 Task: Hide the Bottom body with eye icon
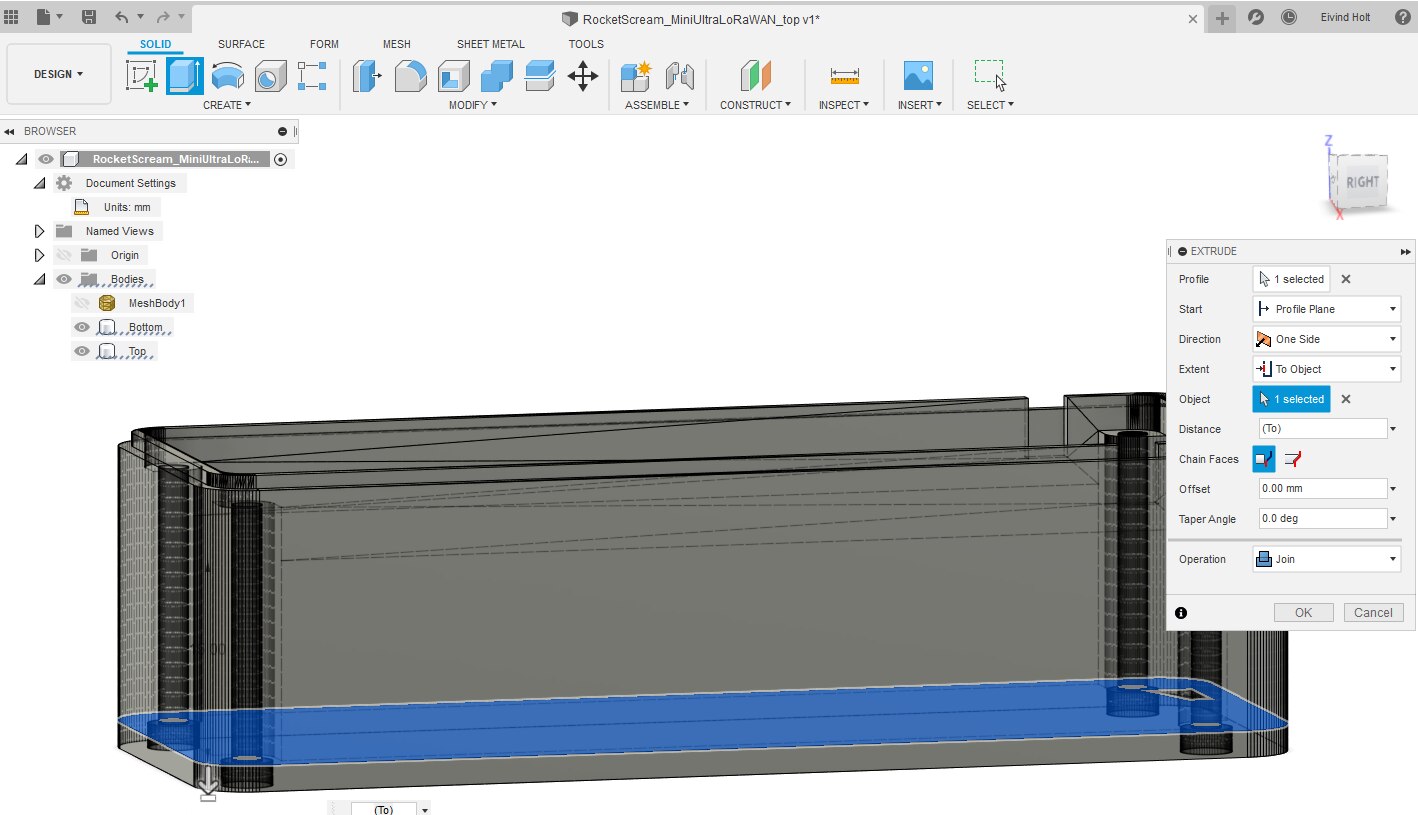[x=82, y=327]
